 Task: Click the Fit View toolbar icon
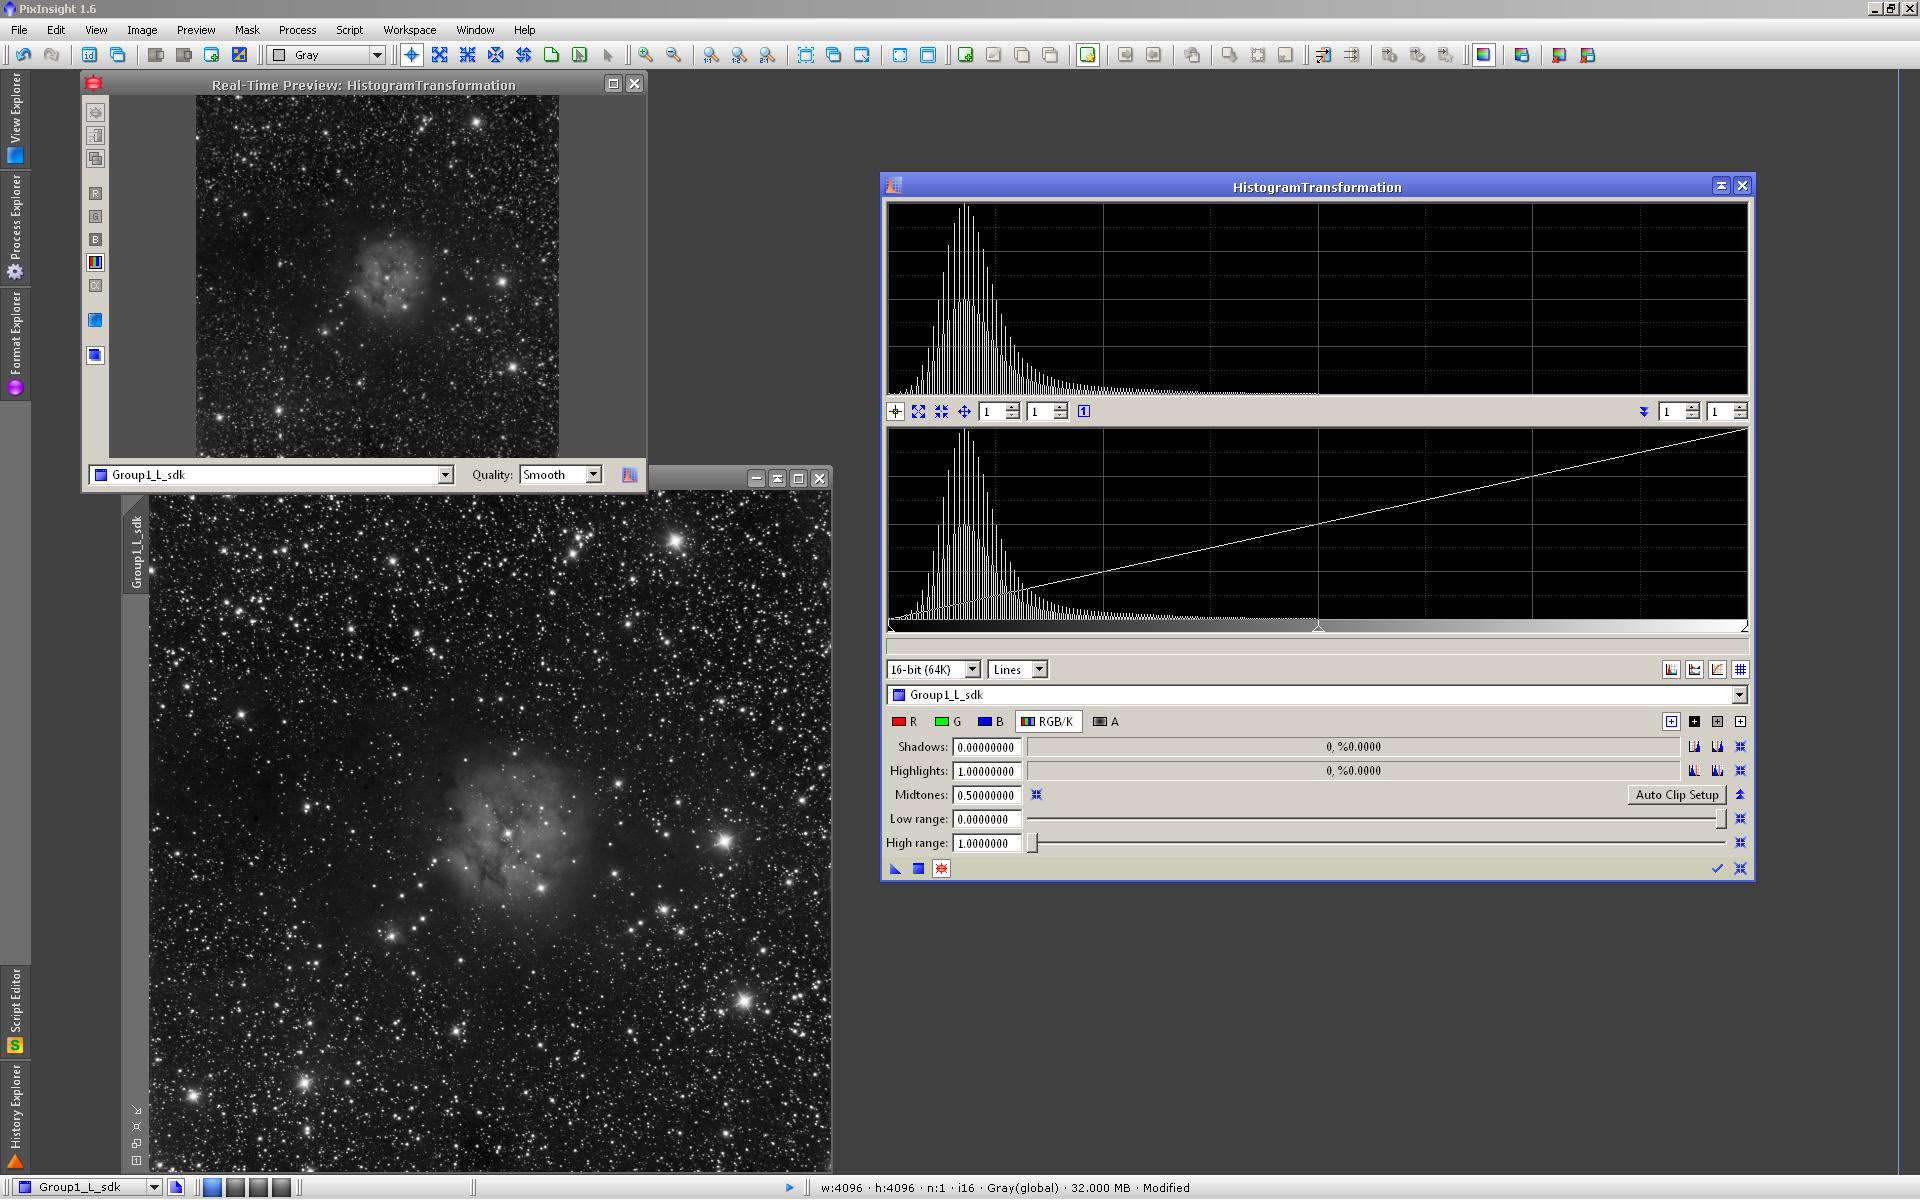pyautogui.click(x=806, y=55)
